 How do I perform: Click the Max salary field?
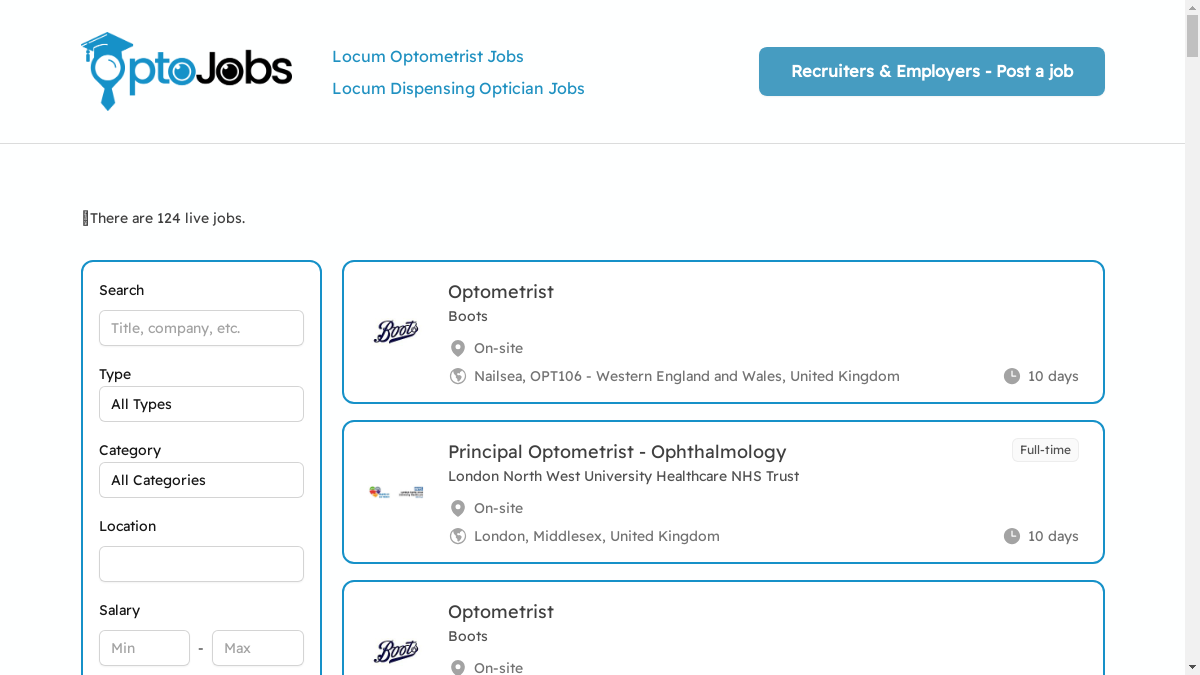pos(258,648)
